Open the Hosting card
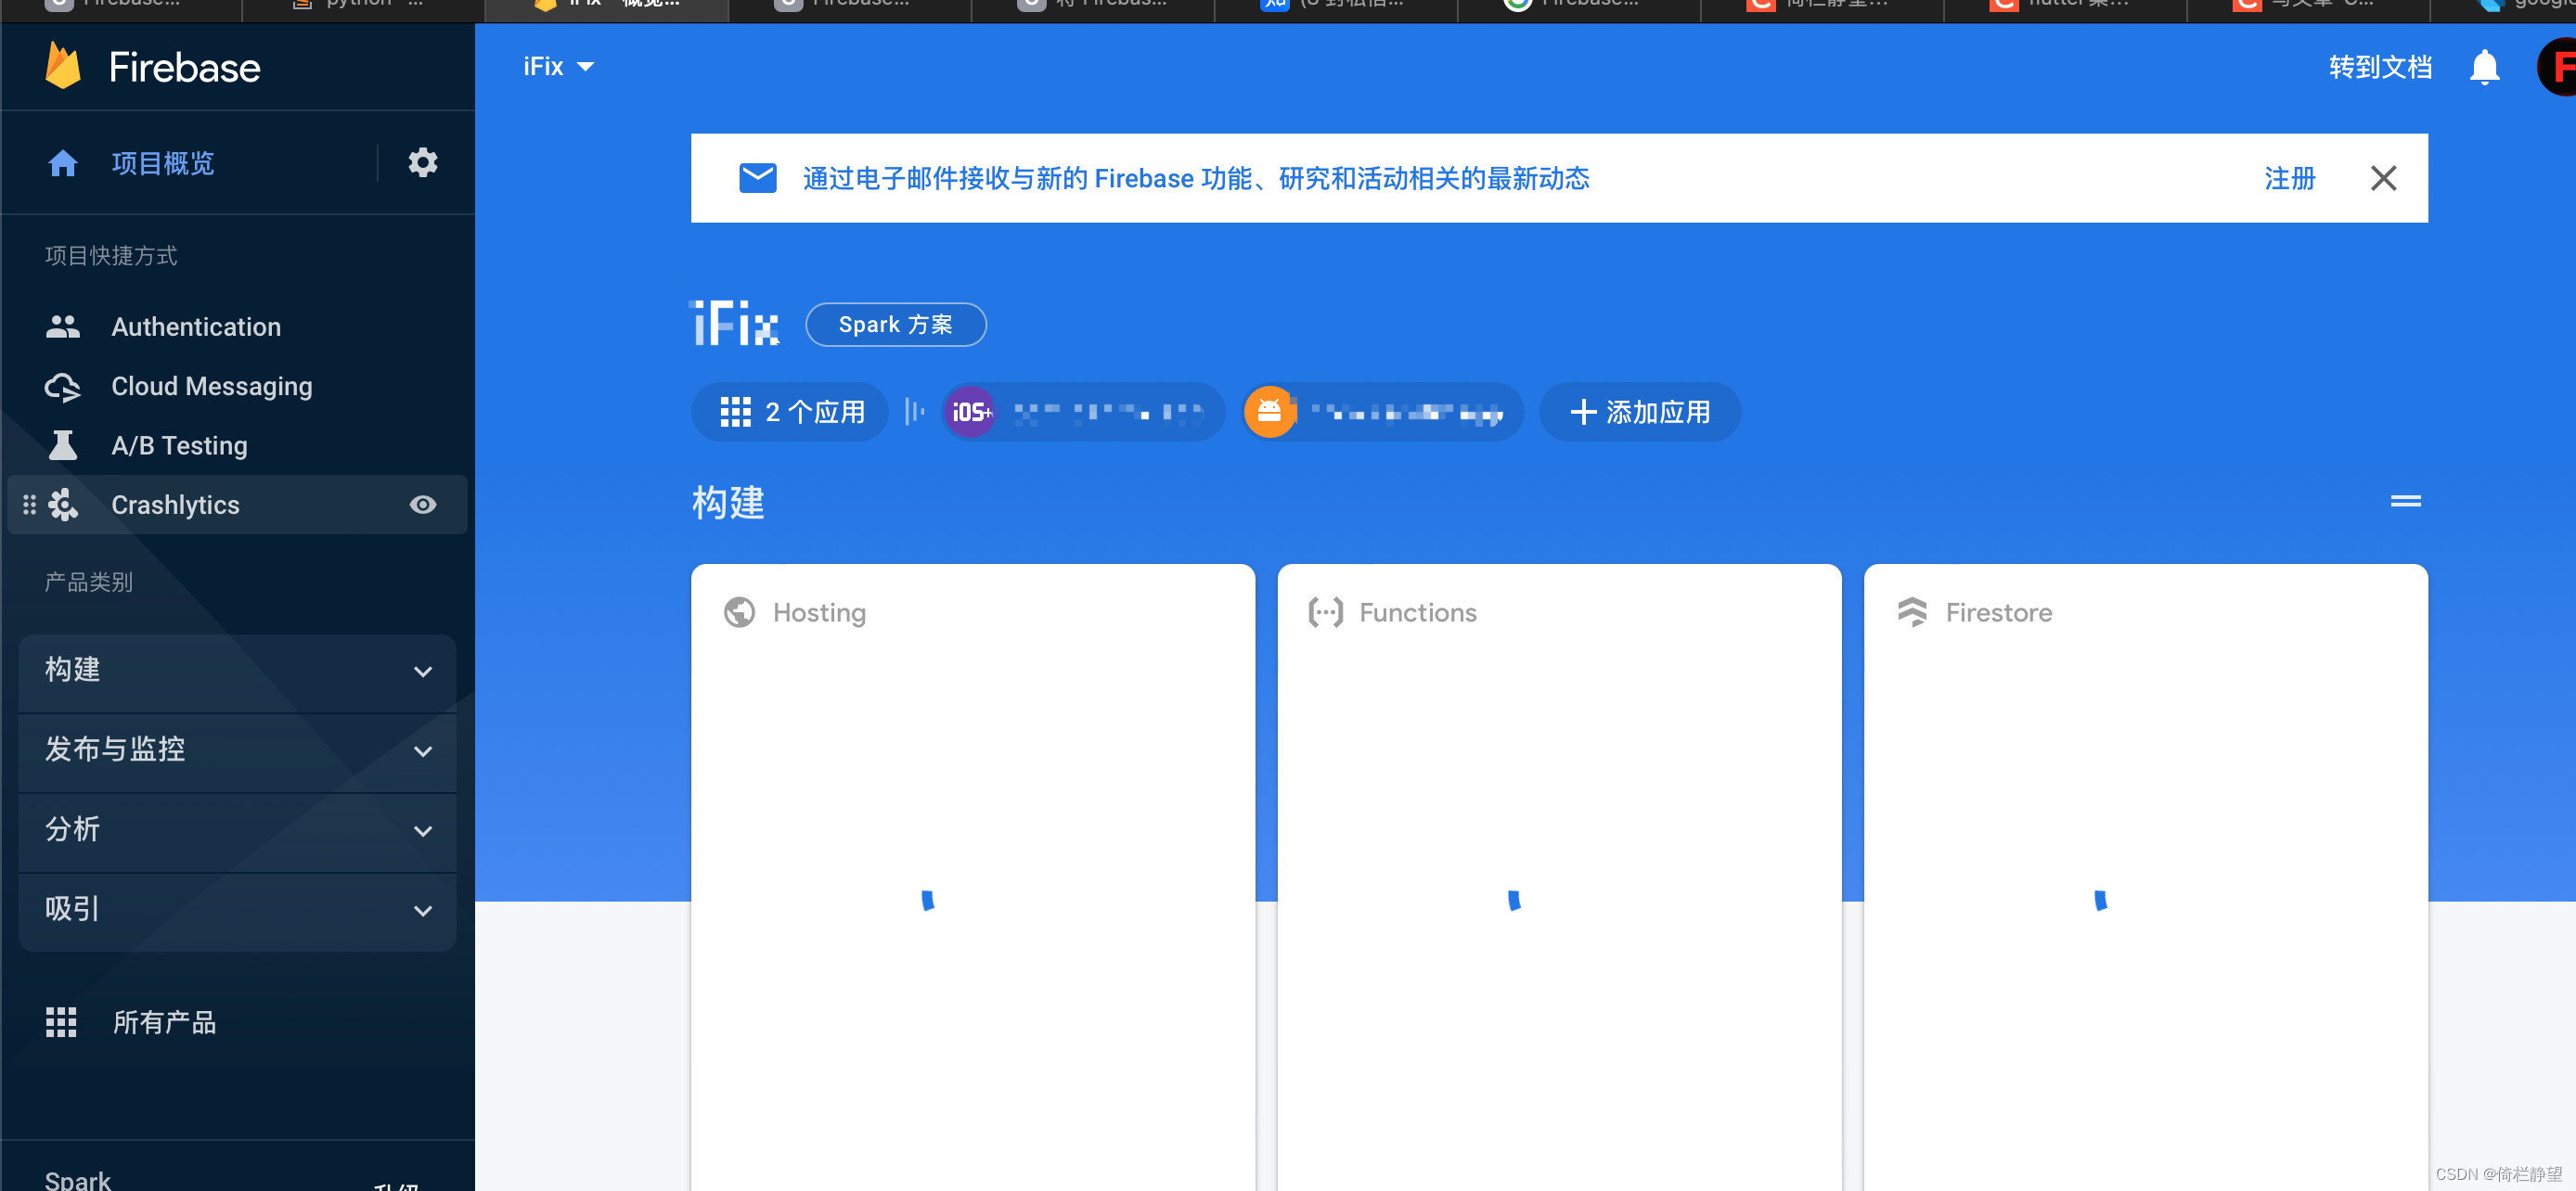 pos(972,612)
